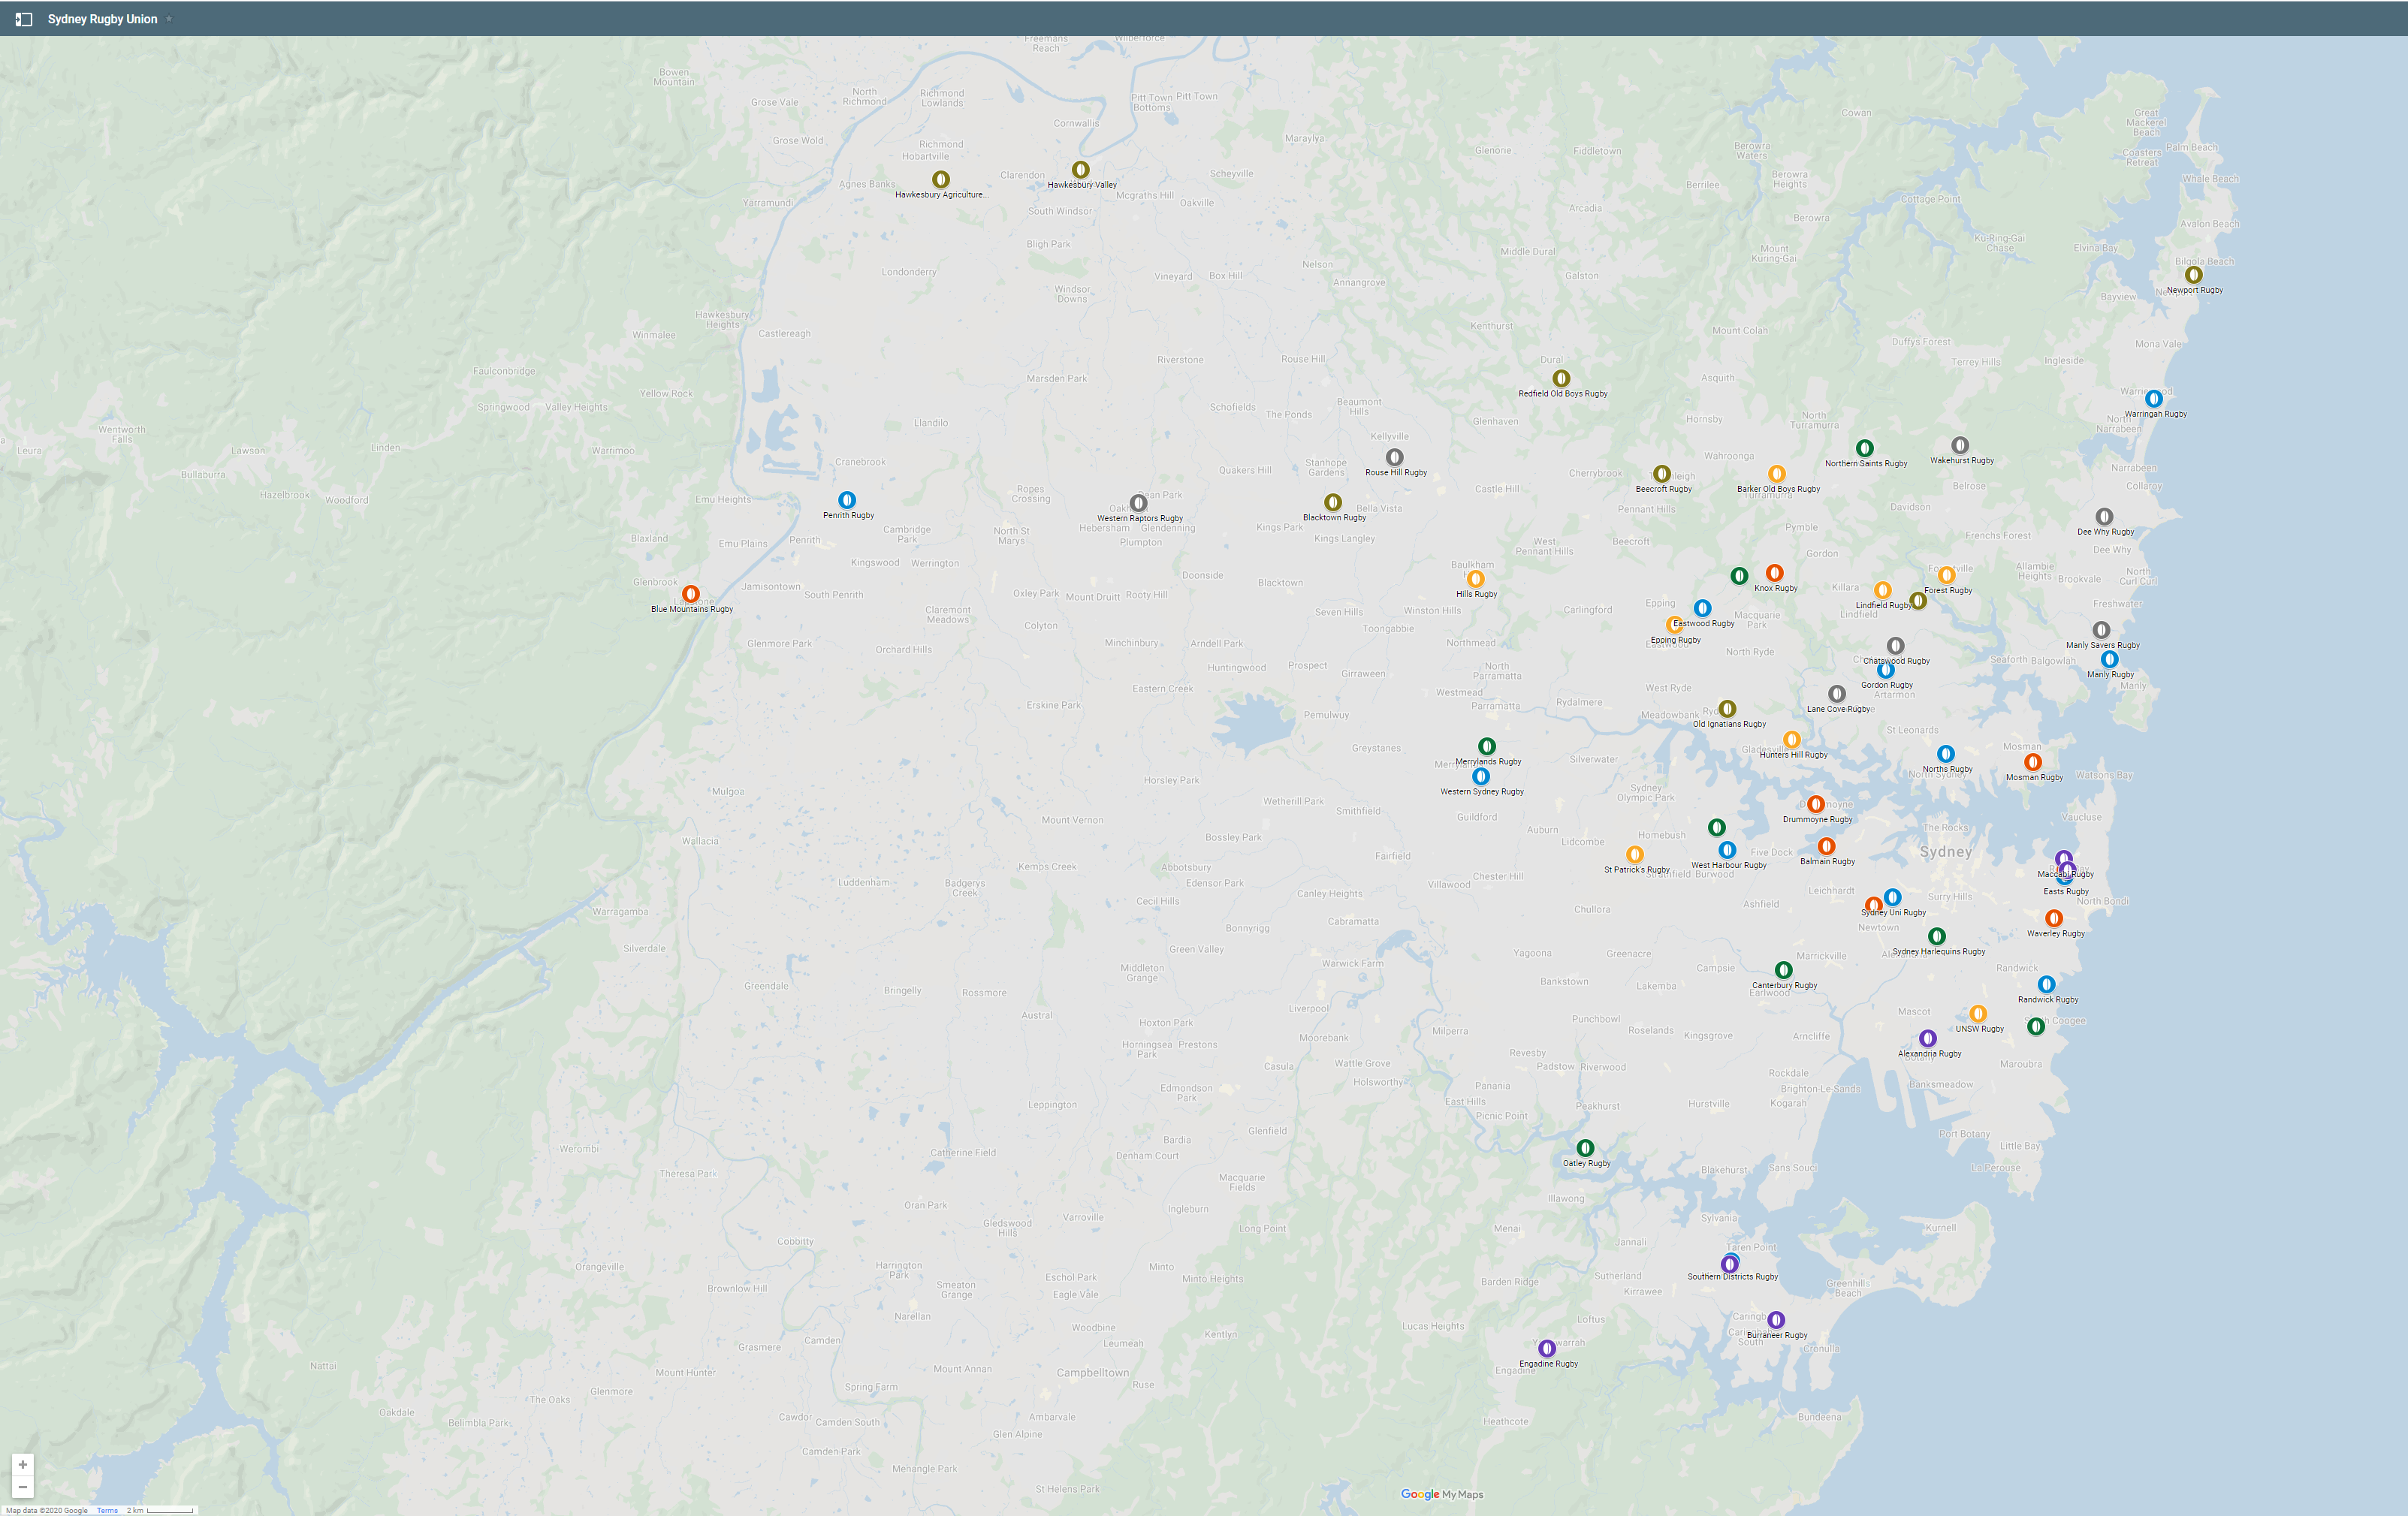Screen dimensions: 2408x1516
Task: Select the Mosman Rugby marker
Action: (2032, 762)
